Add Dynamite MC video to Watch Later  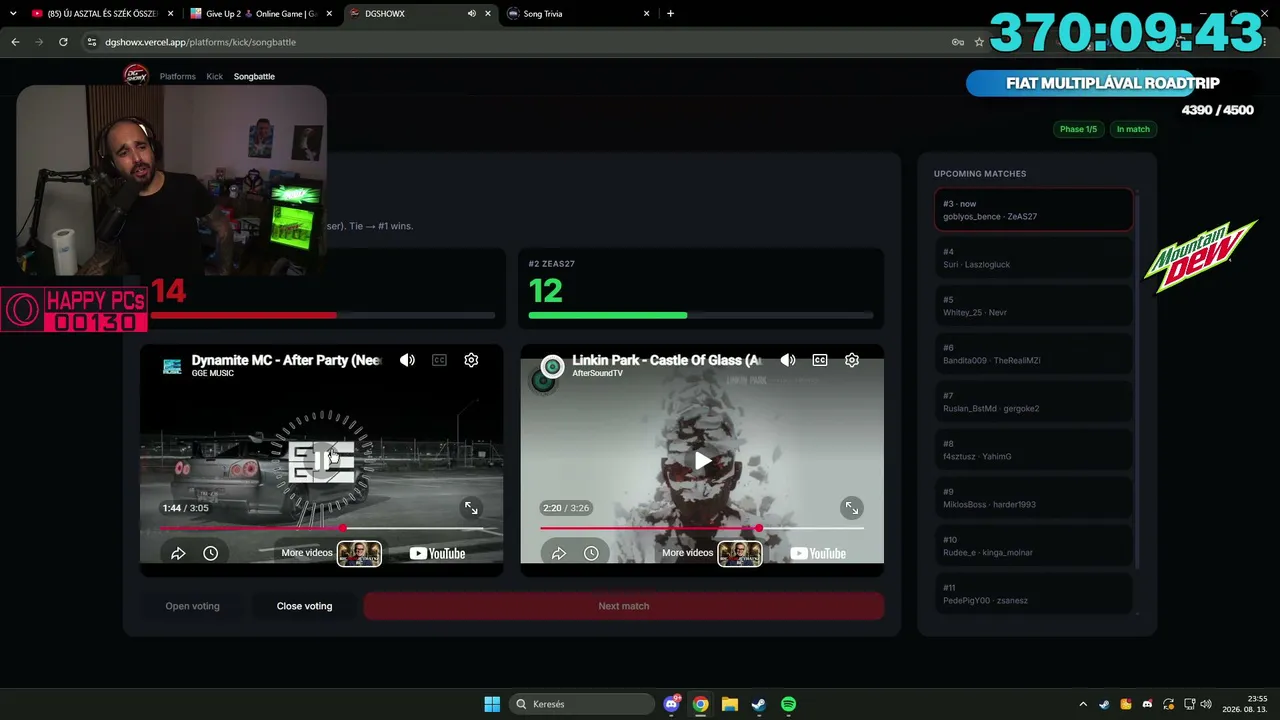coord(210,553)
